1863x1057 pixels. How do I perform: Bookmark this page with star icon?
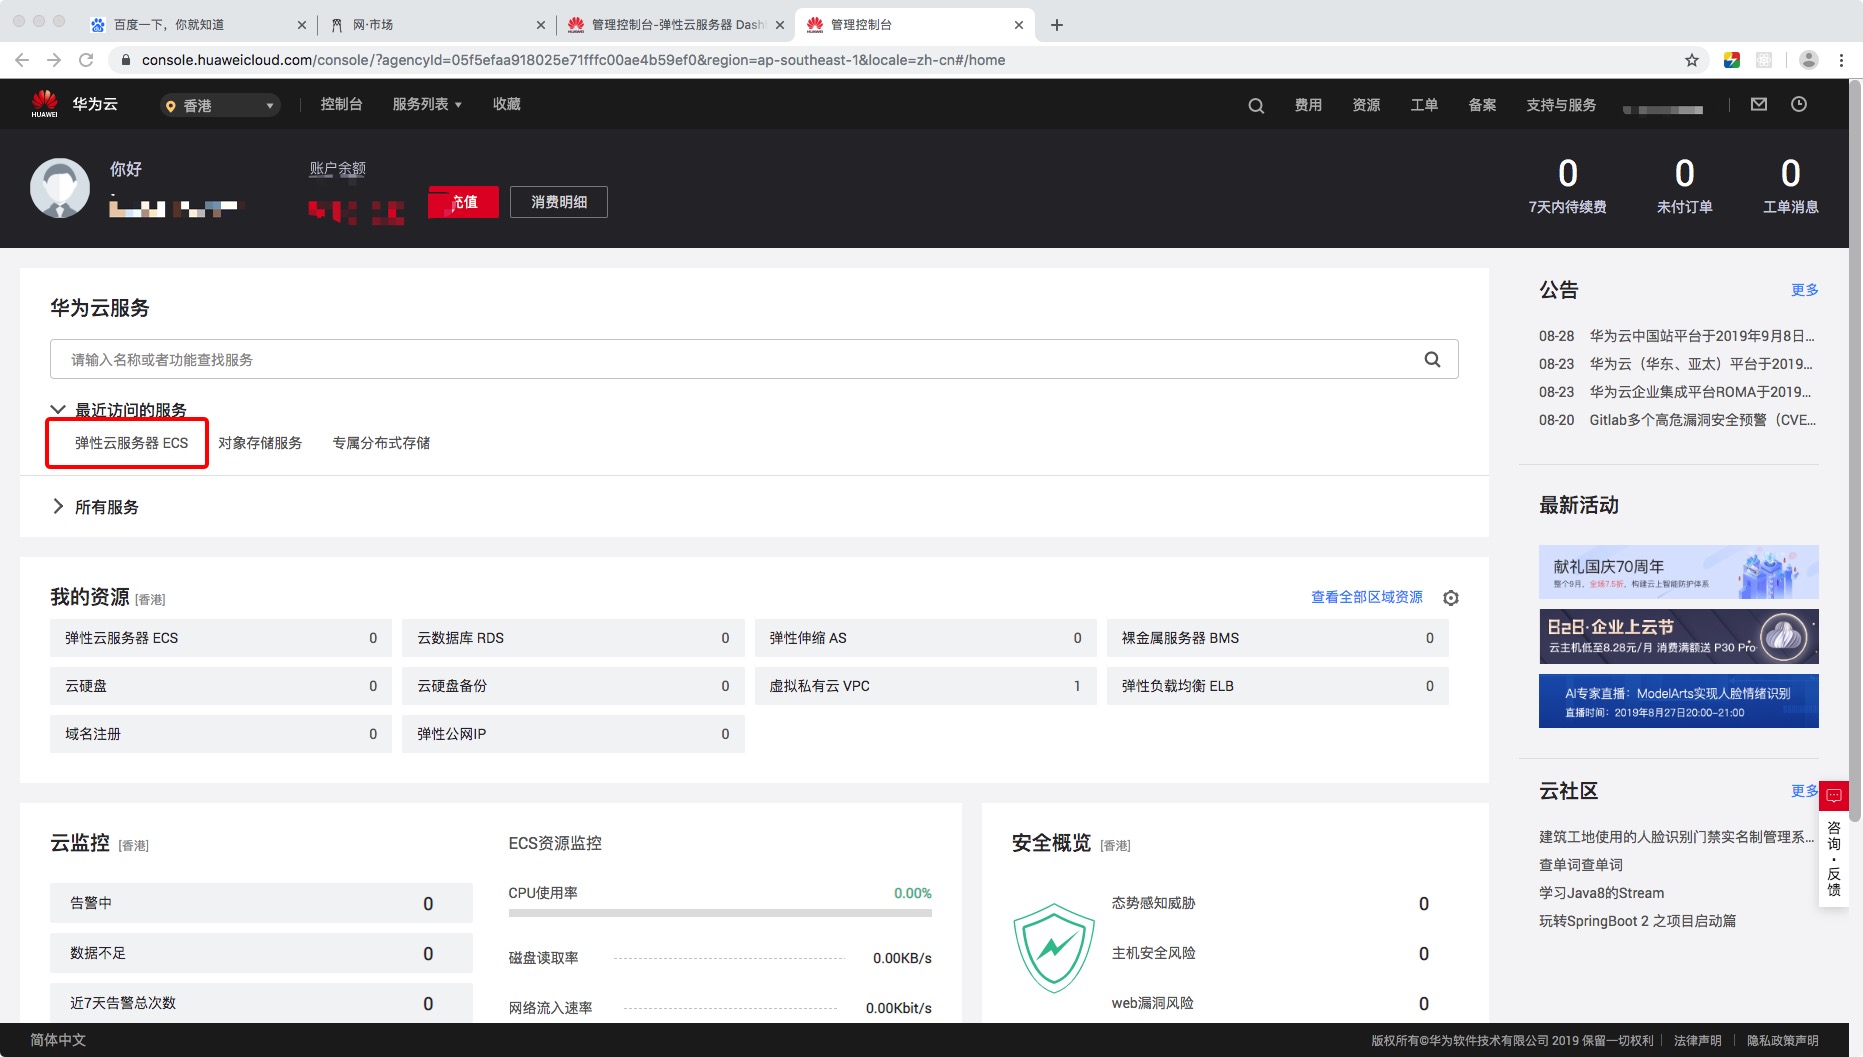tap(1692, 60)
